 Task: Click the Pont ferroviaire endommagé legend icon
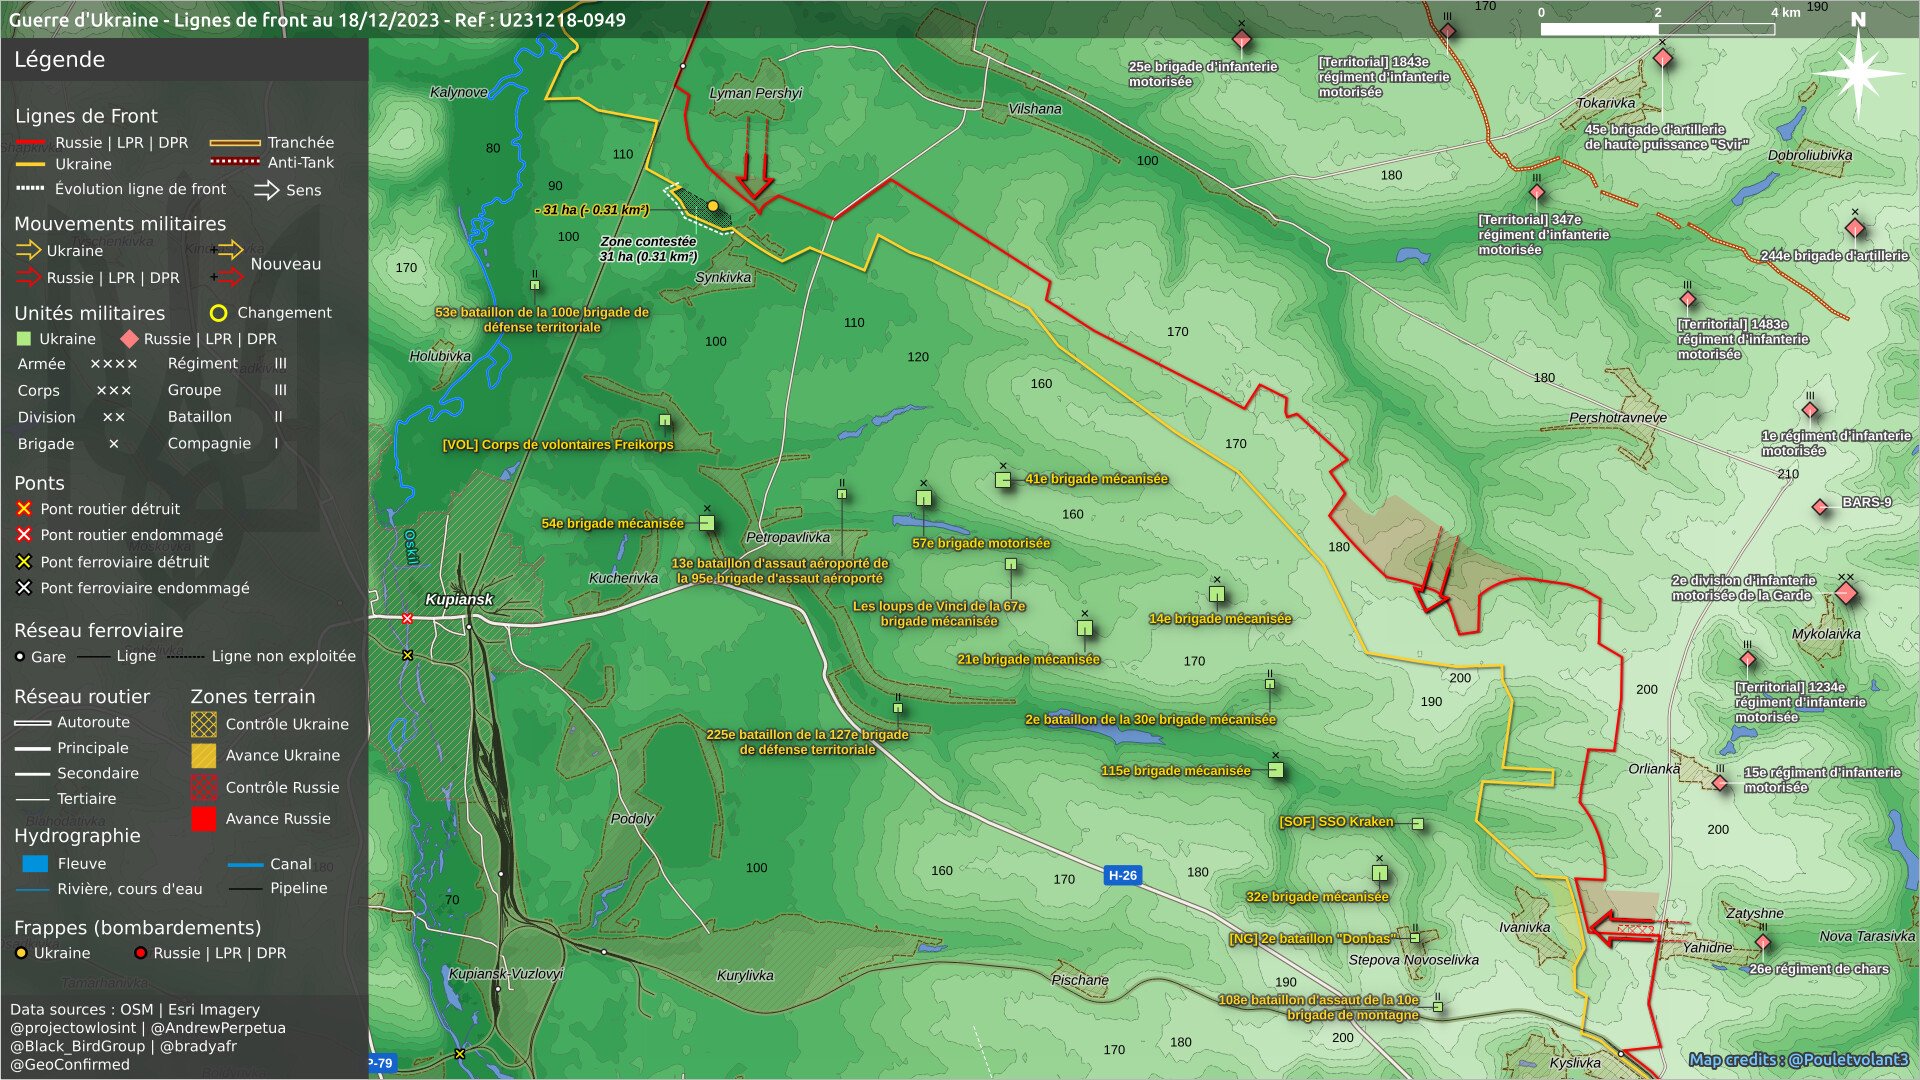(x=24, y=588)
